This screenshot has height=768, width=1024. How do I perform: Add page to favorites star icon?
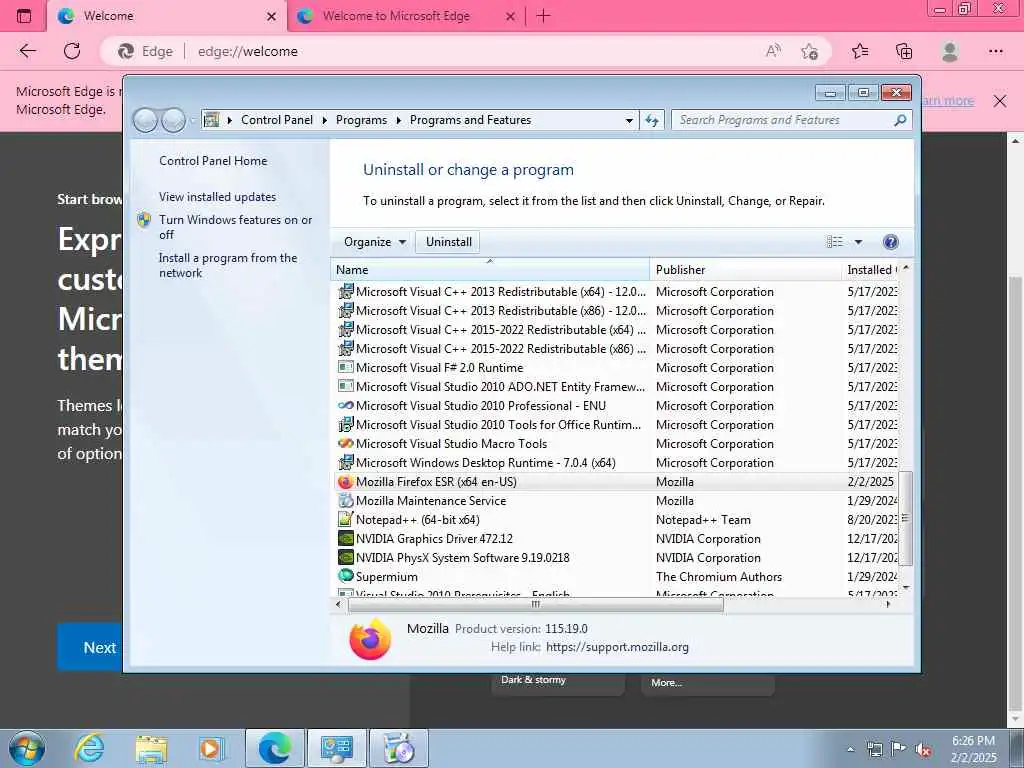809,51
